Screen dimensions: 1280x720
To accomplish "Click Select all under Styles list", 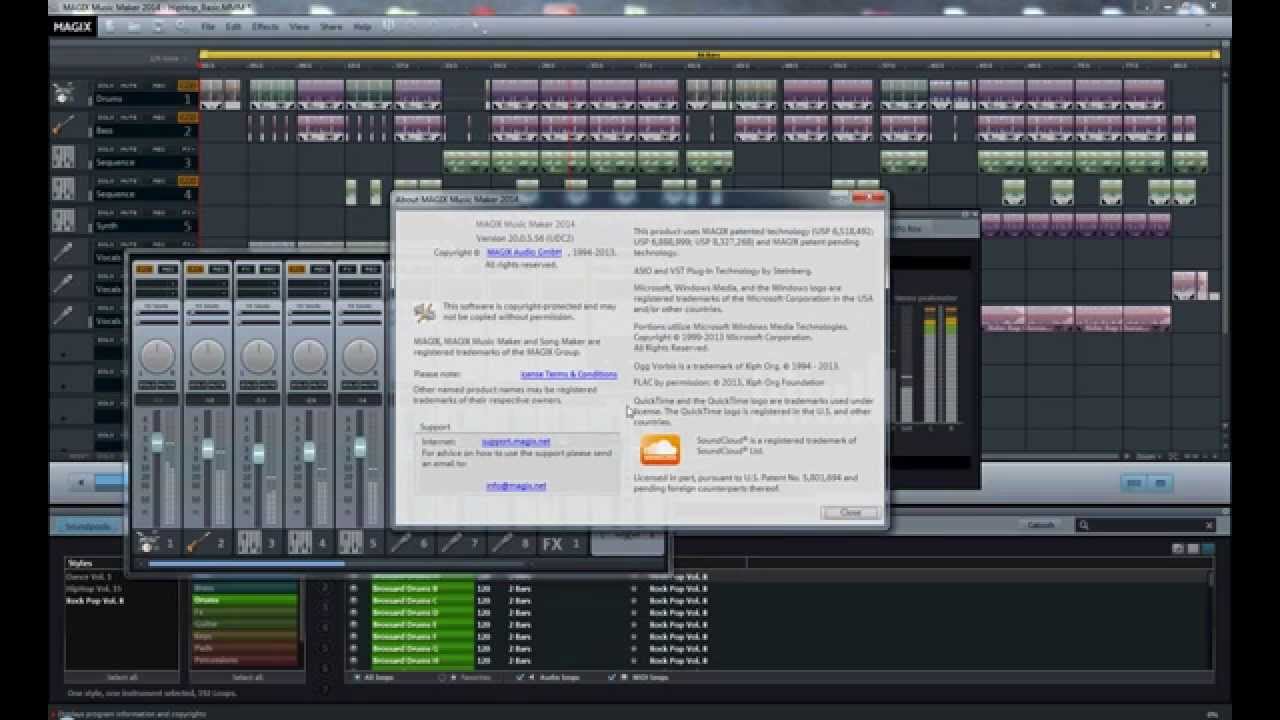I will (123, 677).
